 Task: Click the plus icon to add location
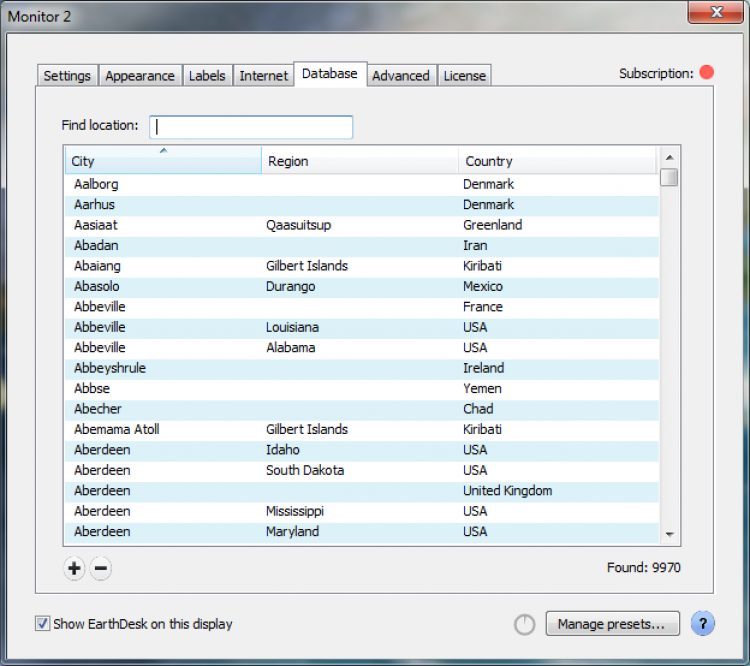(74, 568)
